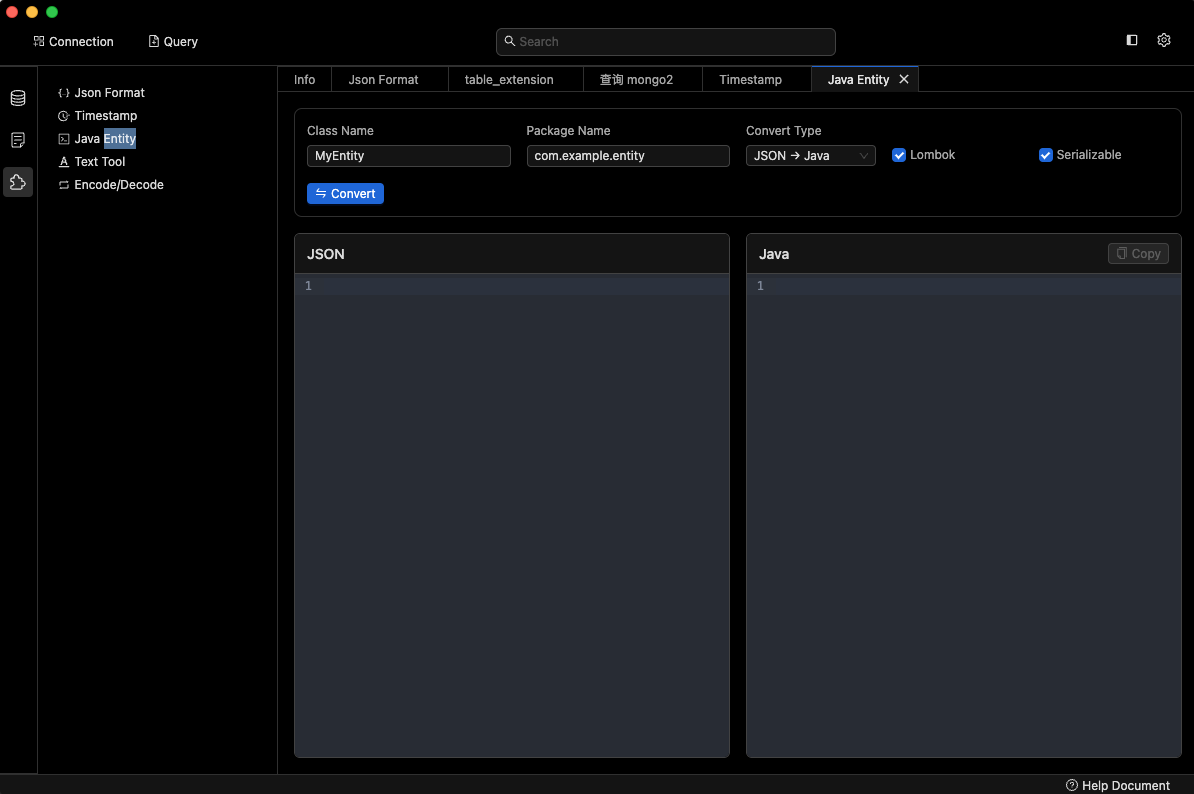The width and height of the screenshot is (1194, 794).
Task: Disable the Serializable option
Action: point(1046,155)
